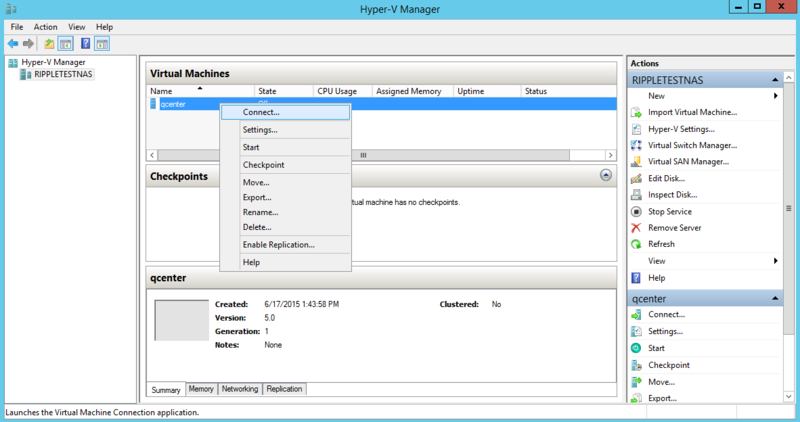Screen dimensions: 800x422
Task: Expand the New submenu arrow in Actions
Action: tap(776, 96)
